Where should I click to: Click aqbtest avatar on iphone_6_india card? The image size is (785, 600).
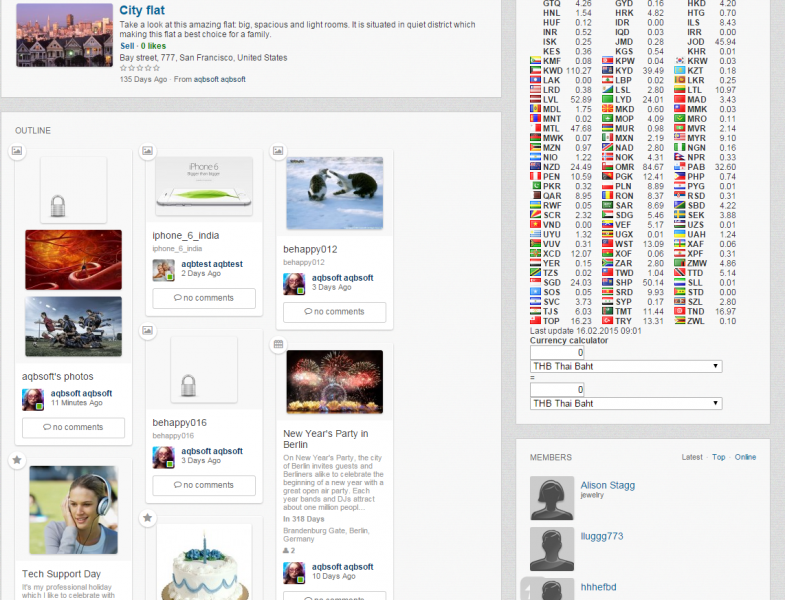163,270
